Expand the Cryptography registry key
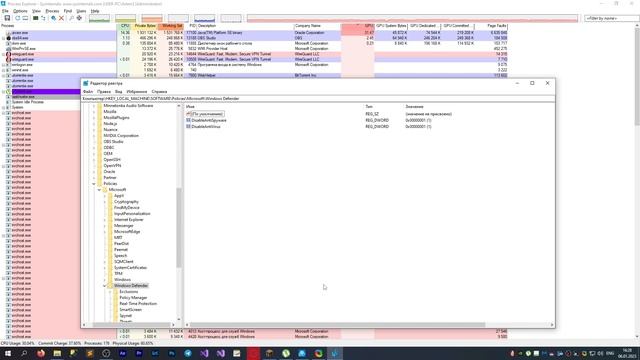The height and width of the screenshot is (360, 640). pyautogui.click(x=104, y=202)
